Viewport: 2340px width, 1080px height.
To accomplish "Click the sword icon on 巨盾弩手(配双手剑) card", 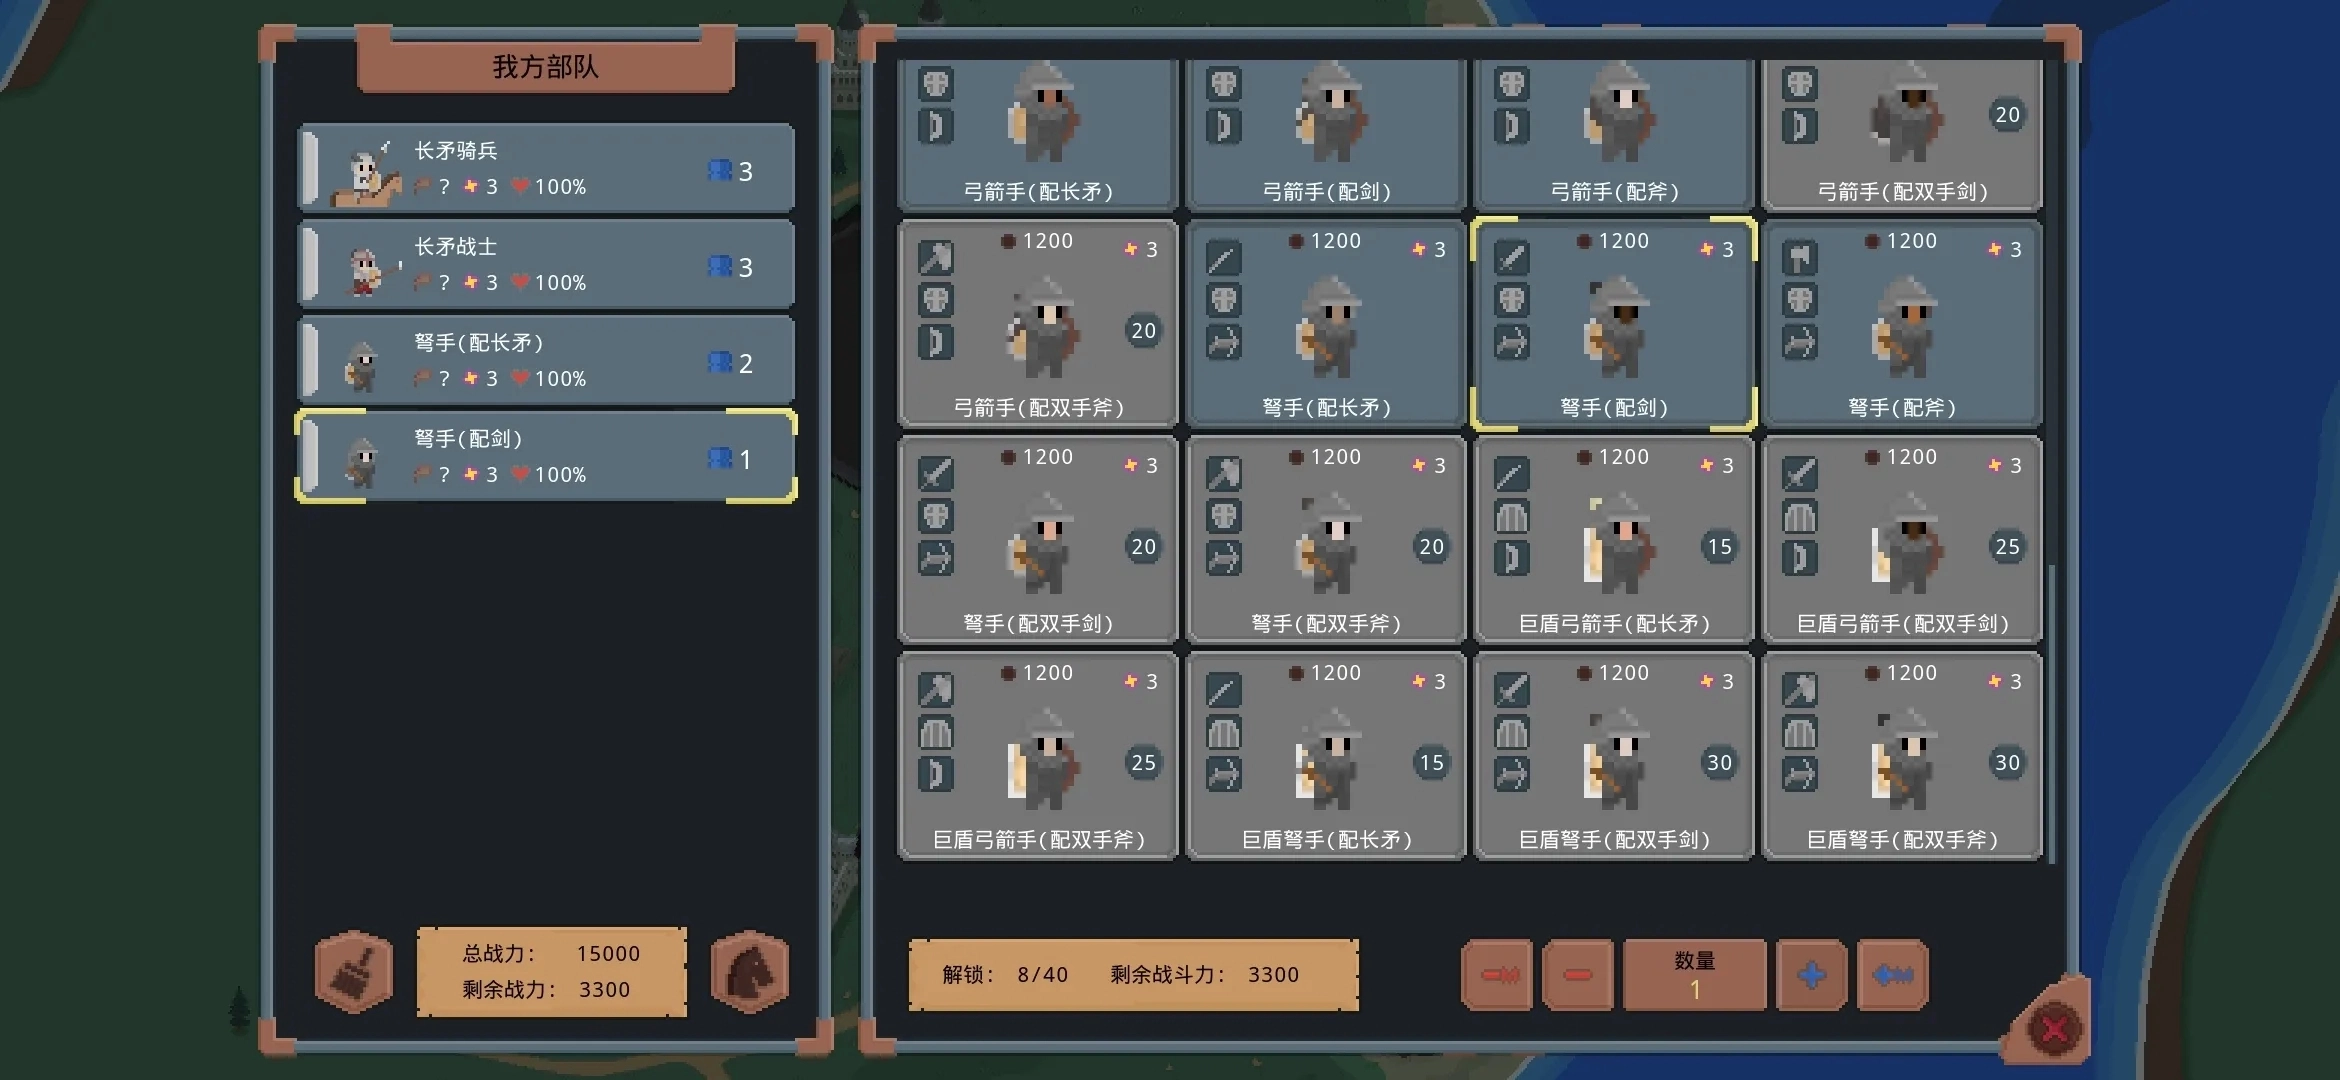I will (x=1511, y=690).
